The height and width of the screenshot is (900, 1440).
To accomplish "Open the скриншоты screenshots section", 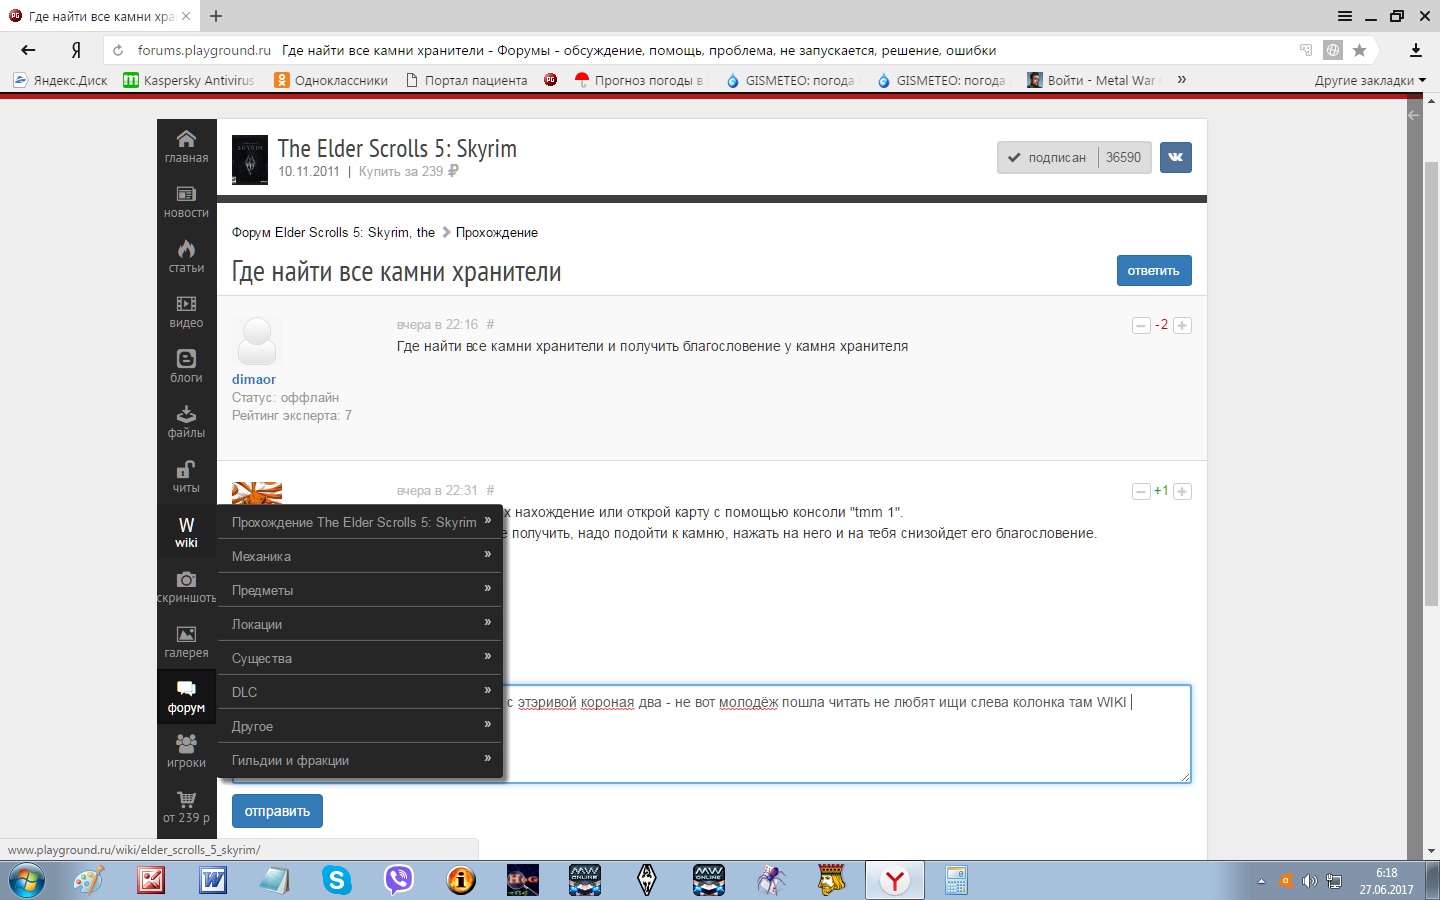I will (186, 586).
